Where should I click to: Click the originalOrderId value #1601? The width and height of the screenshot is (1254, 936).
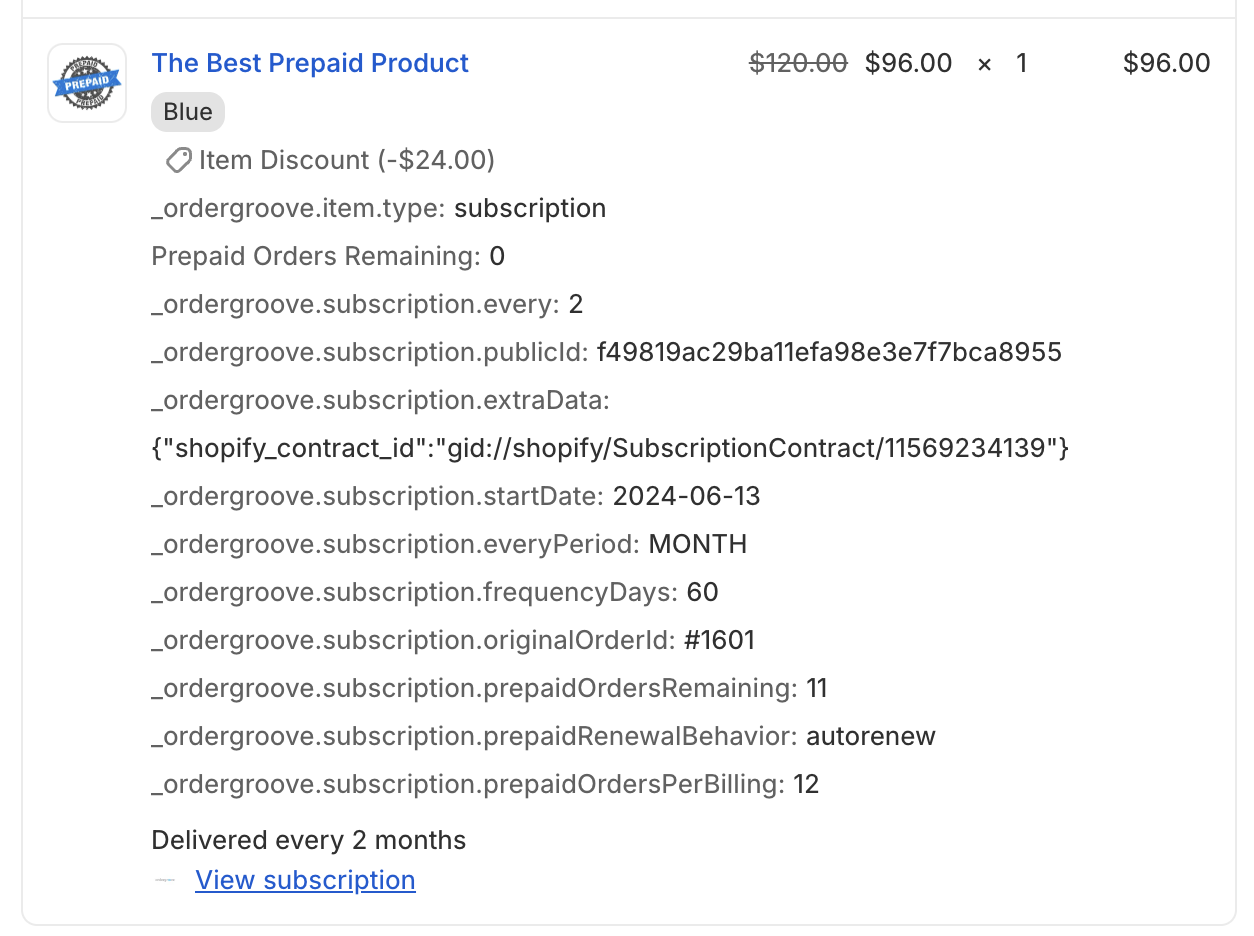[719, 640]
